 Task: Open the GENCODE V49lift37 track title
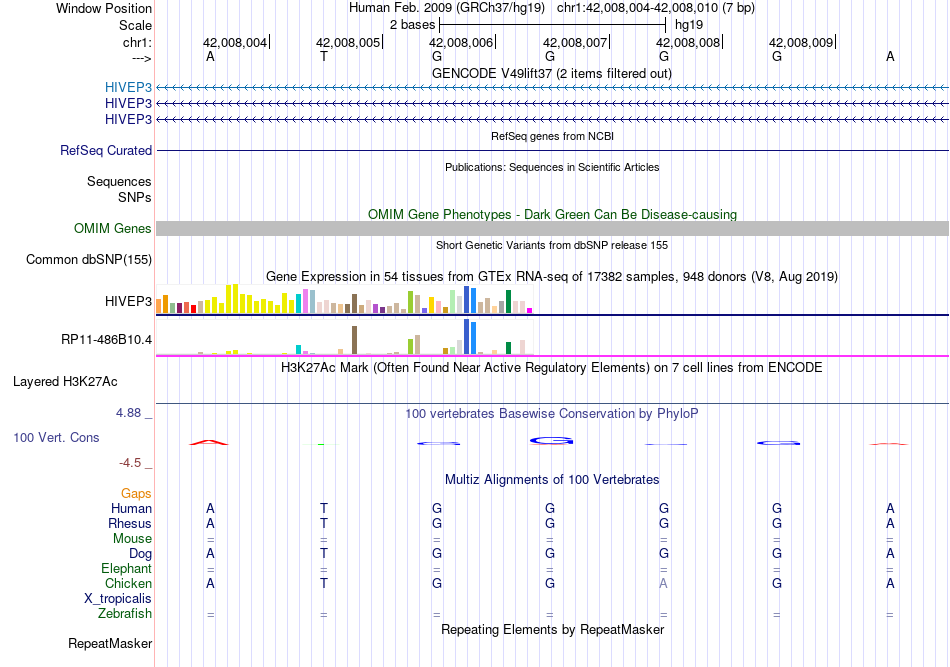click(x=551, y=73)
